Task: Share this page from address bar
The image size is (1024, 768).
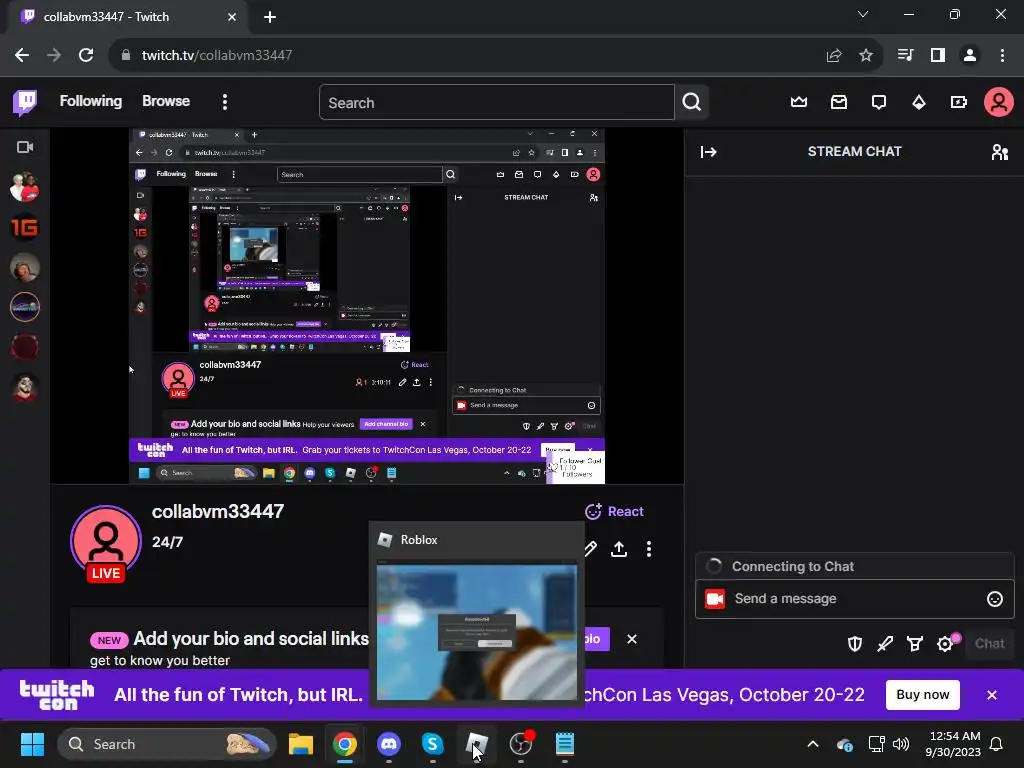Action: tap(833, 56)
